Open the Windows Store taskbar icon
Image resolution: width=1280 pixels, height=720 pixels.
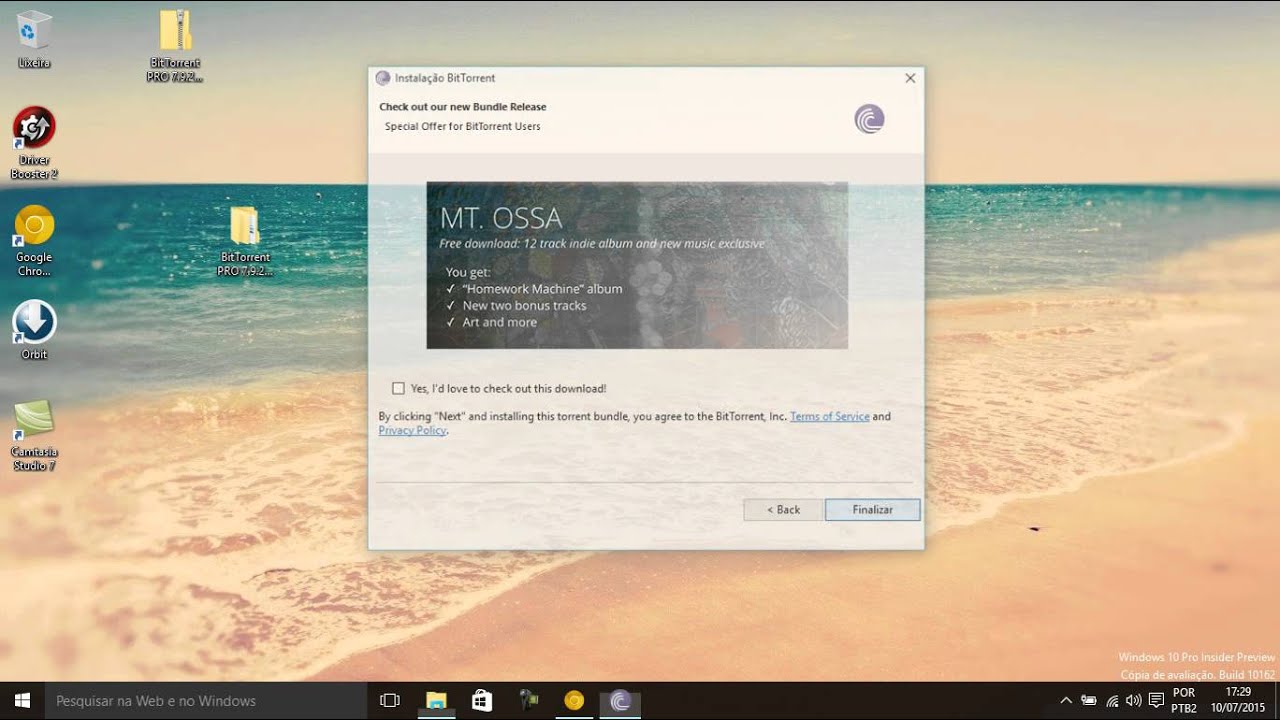point(482,701)
